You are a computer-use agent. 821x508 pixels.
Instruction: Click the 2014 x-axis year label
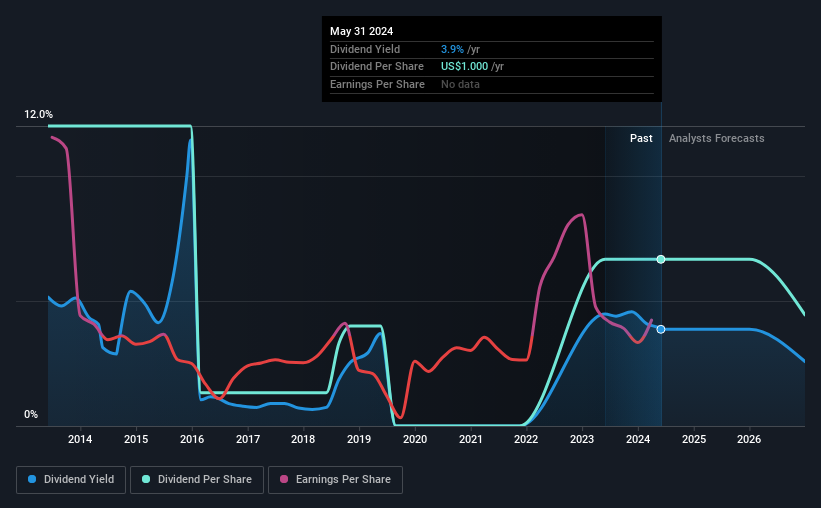[x=80, y=439]
